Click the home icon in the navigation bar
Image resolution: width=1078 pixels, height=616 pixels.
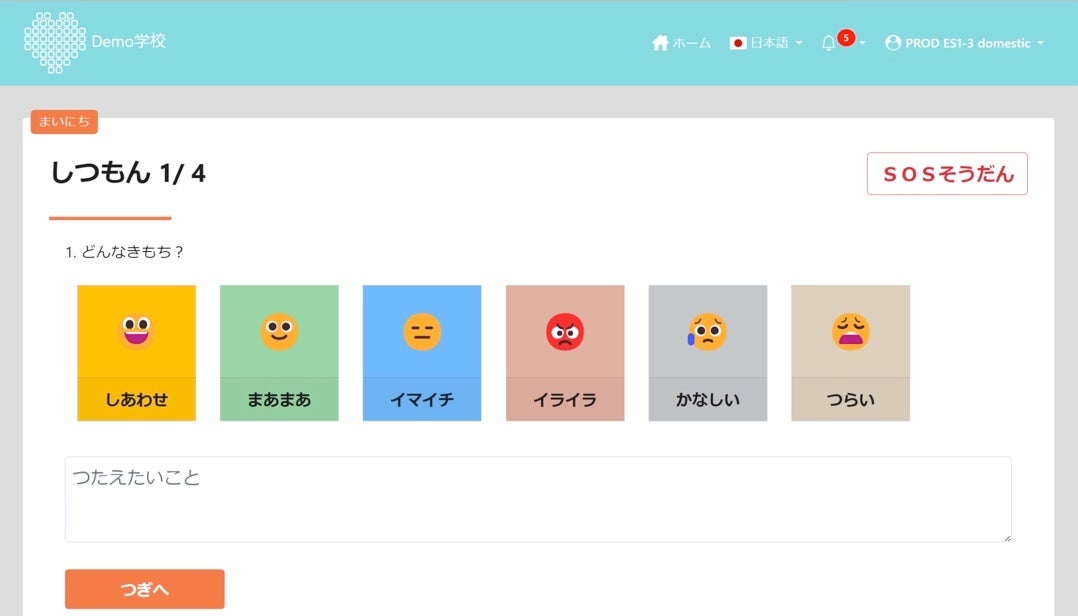click(660, 43)
